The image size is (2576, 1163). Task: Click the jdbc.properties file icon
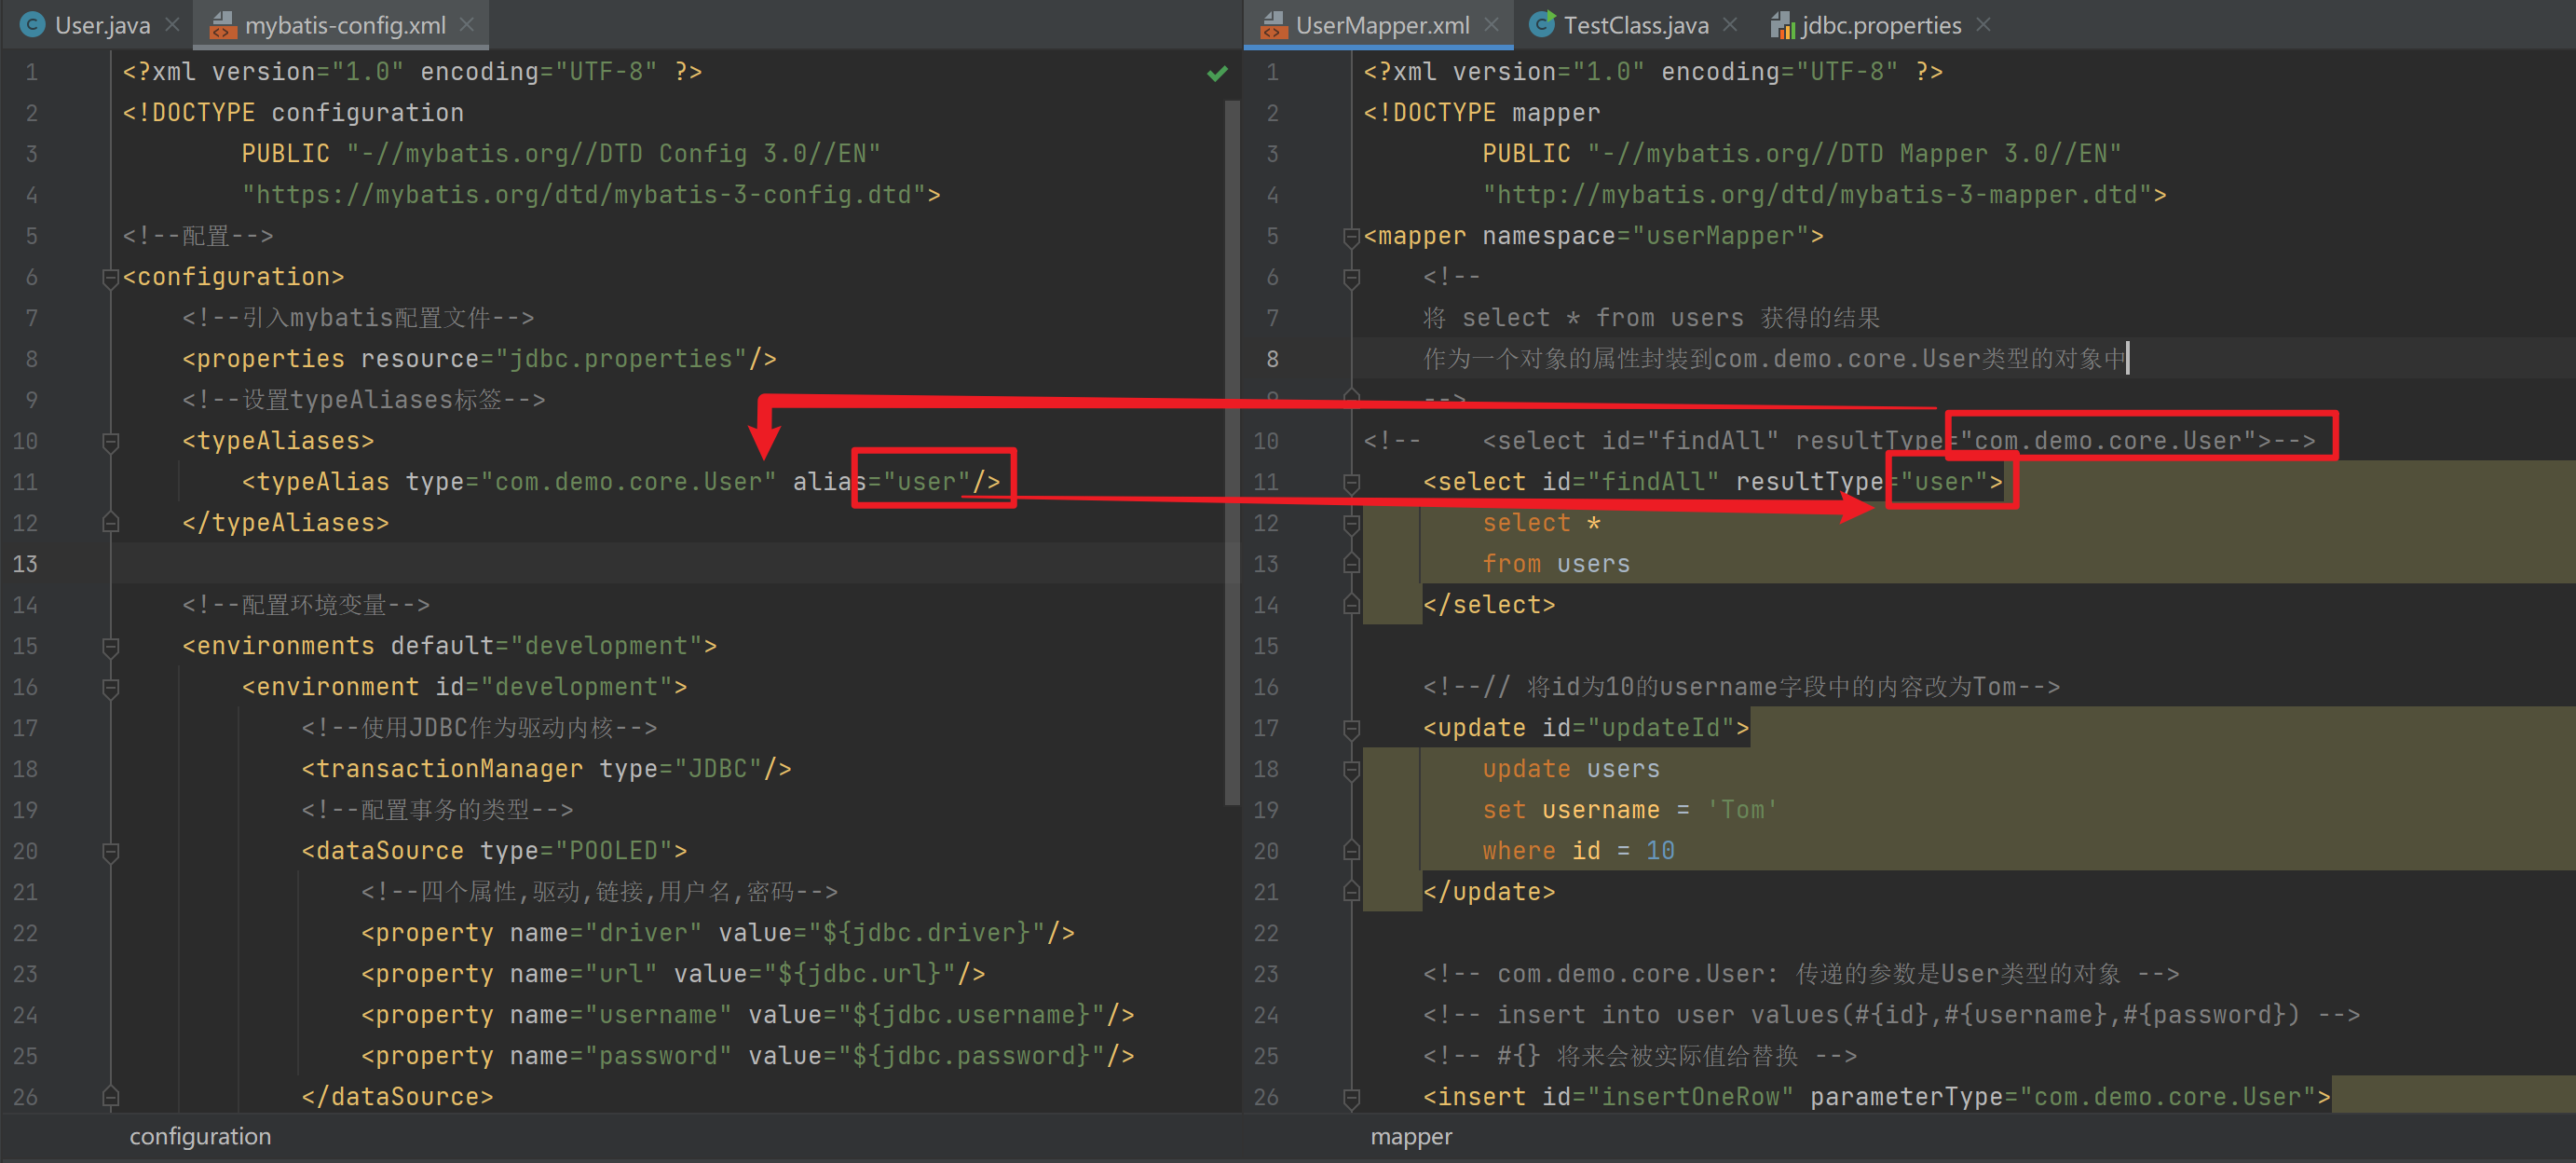pos(1782,25)
